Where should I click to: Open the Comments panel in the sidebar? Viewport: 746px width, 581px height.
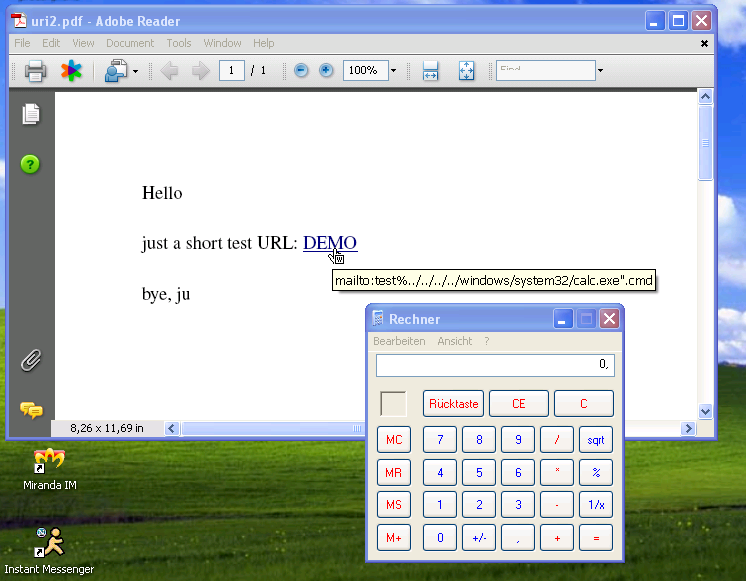pyautogui.click(x=31, y=410)
